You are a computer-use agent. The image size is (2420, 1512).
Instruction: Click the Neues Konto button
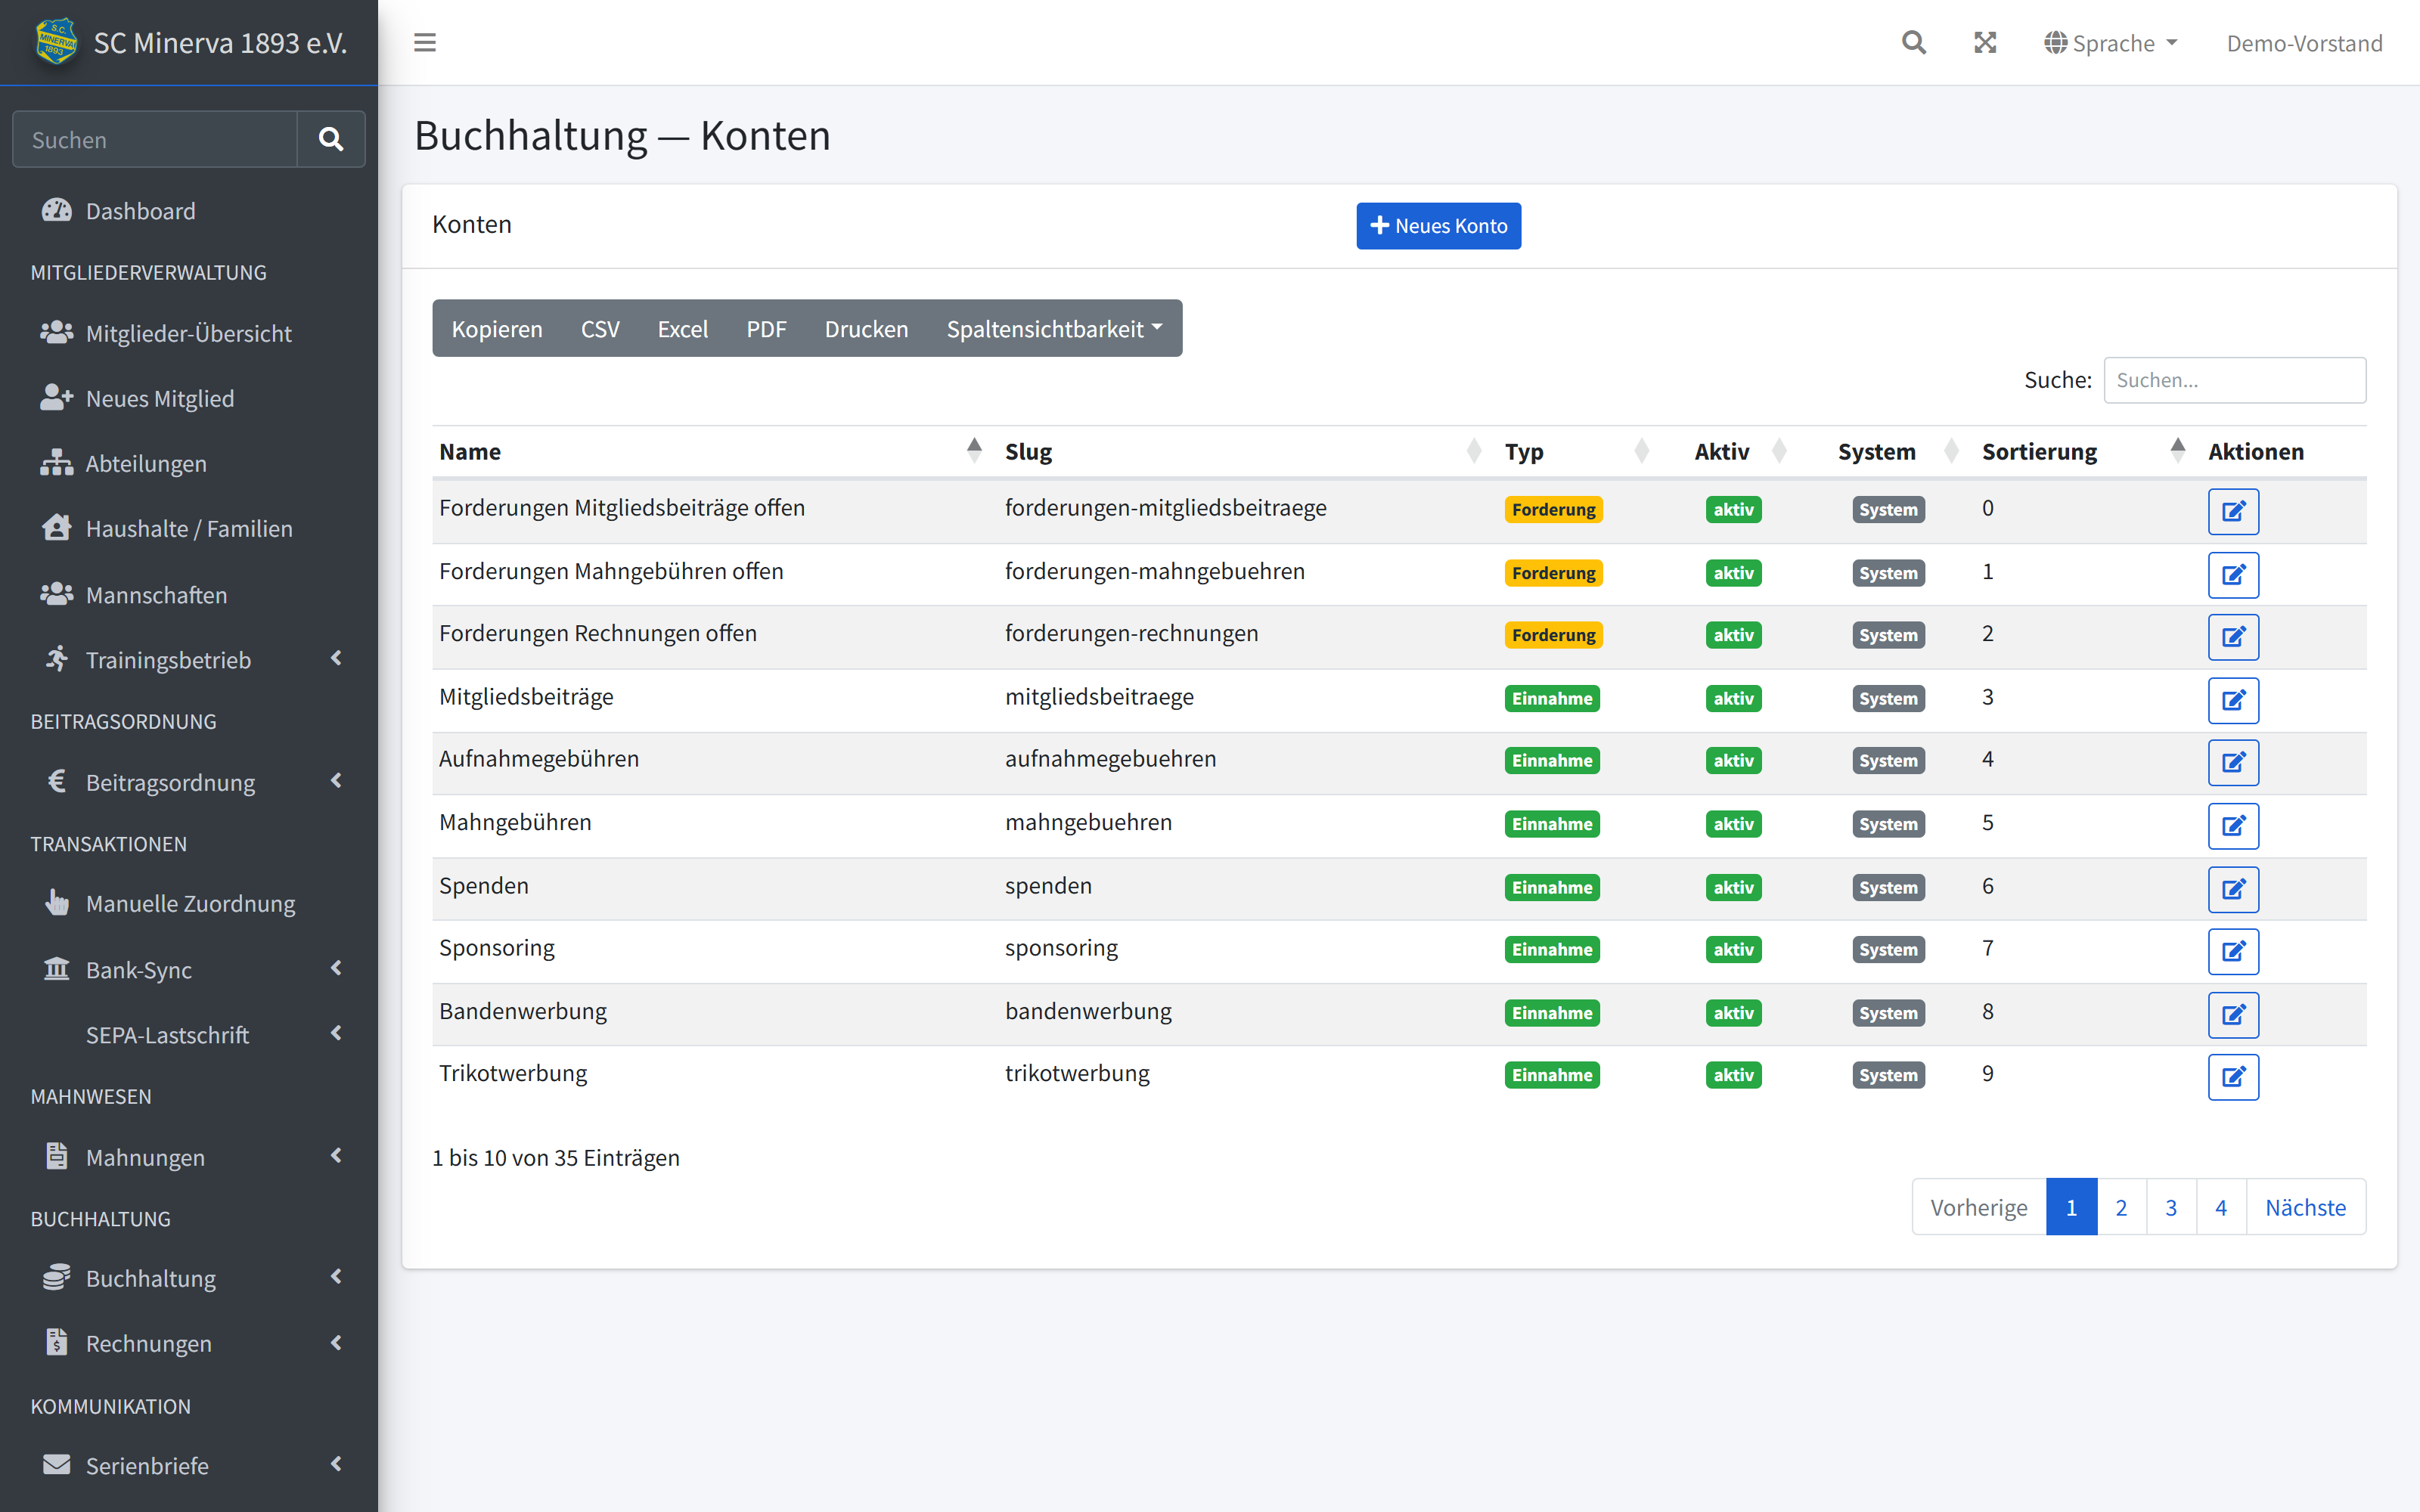click(x=1438, y=225)
